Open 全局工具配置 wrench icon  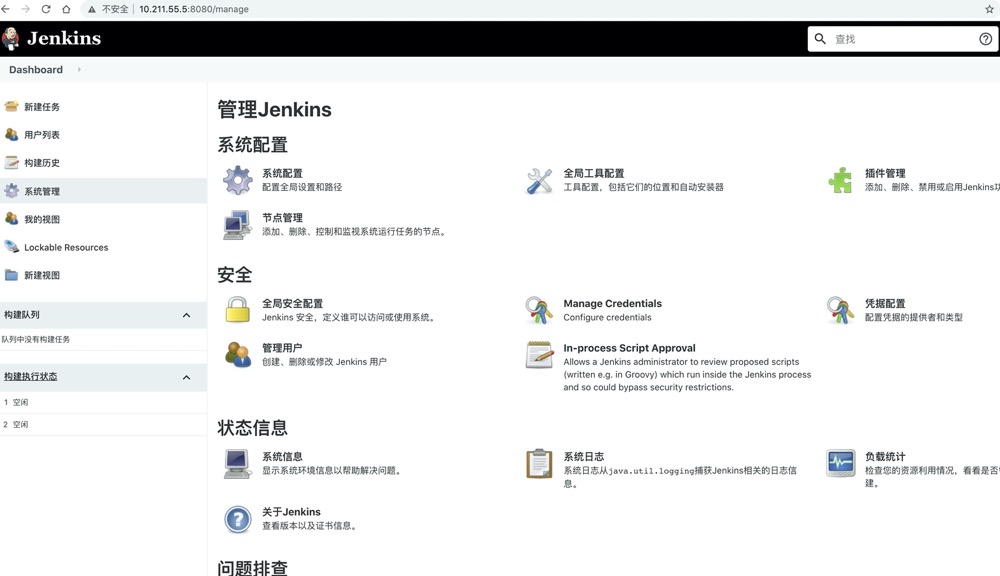coord(539,181)
